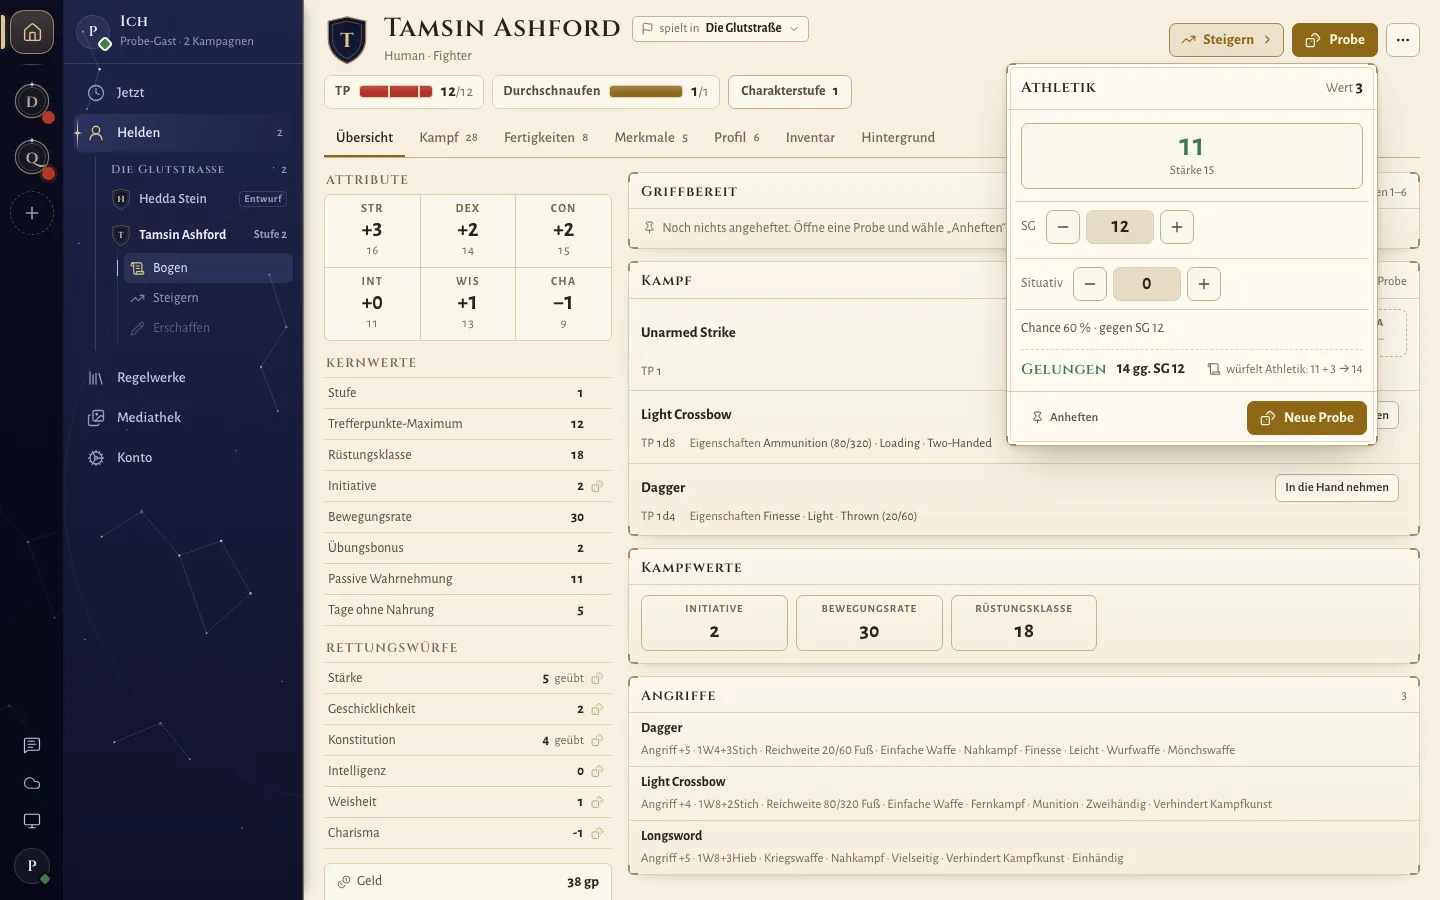
Task: Open the home icon in the left rail
Action: (x=32, y=32)
